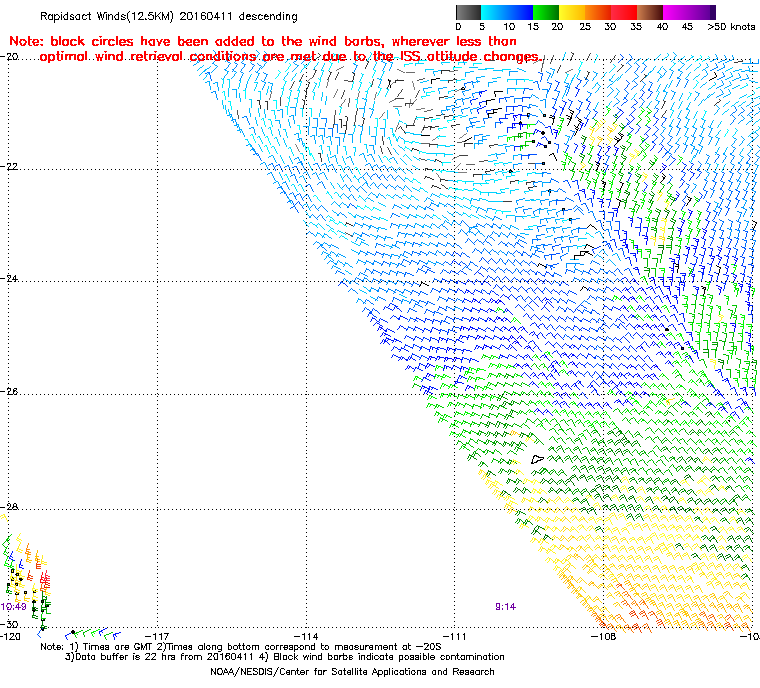Click the NOAA/NESDIS Center for Satellite Applications credit
The height and width of the screenshot is (688, 760).
(x=352, y=672)
